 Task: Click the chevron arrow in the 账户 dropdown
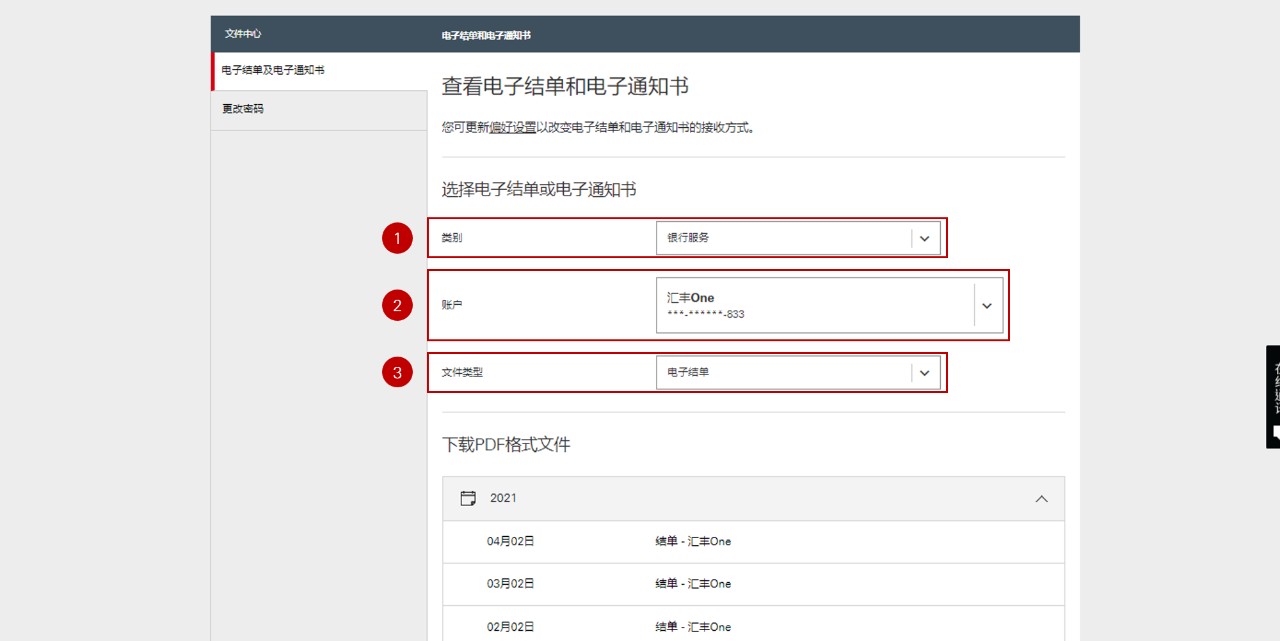tap(987, 305)
